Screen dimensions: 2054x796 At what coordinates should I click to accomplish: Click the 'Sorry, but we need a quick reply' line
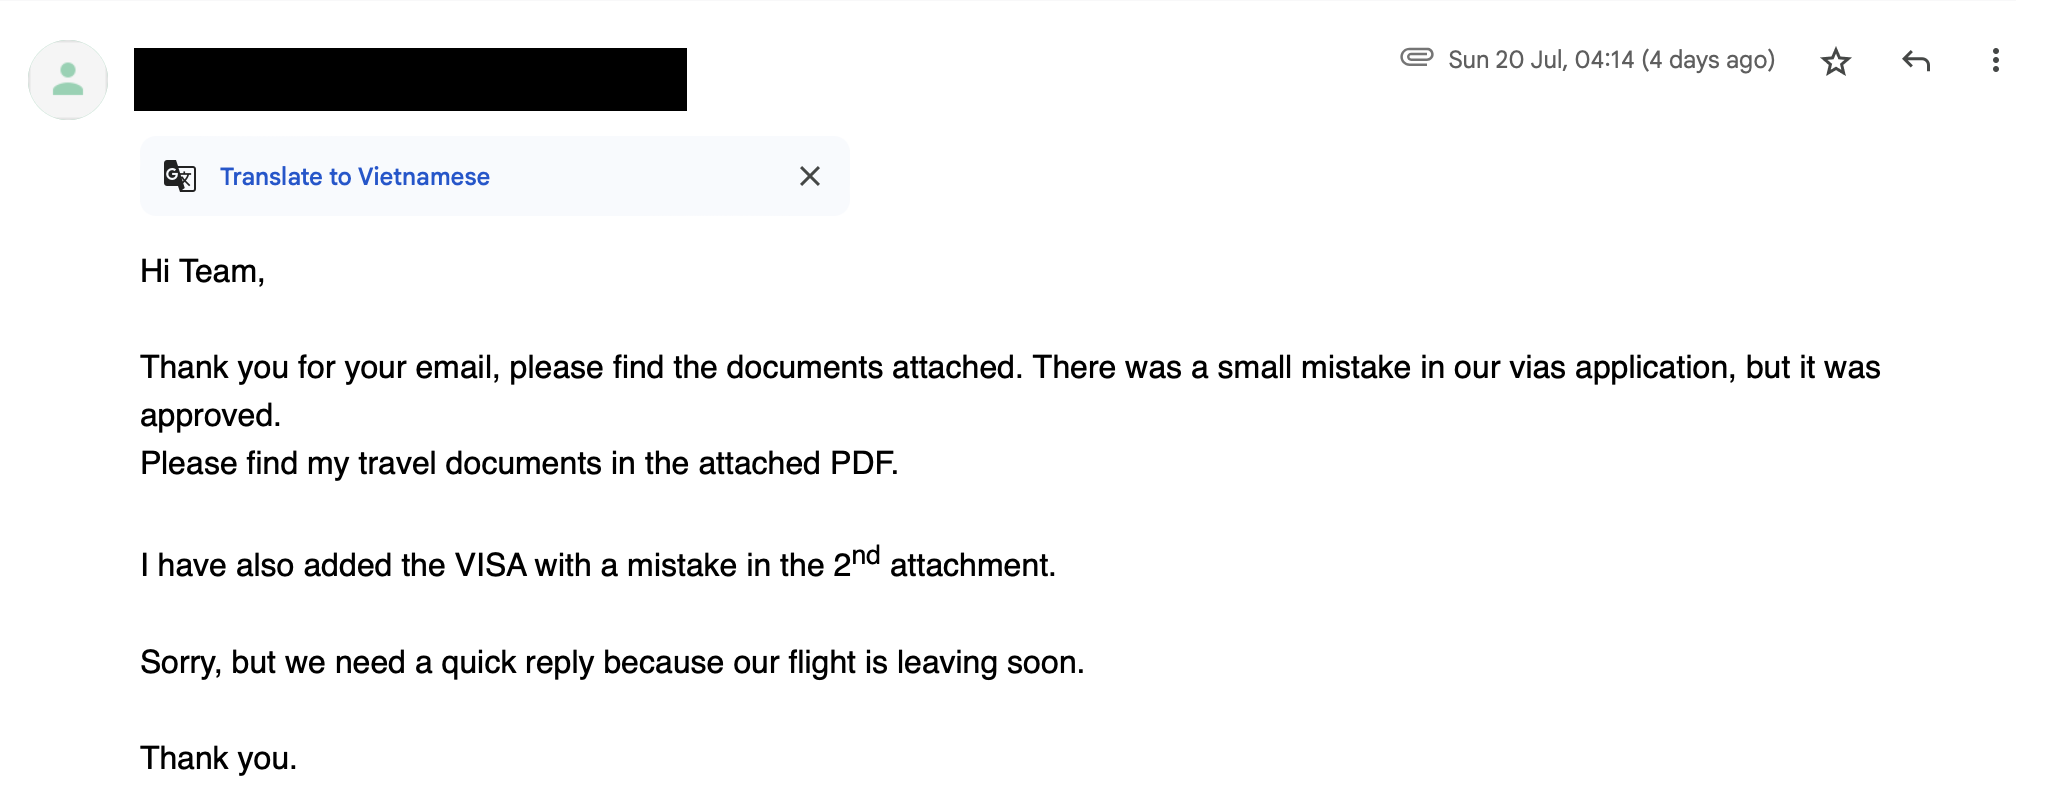[x=612, y=662]
